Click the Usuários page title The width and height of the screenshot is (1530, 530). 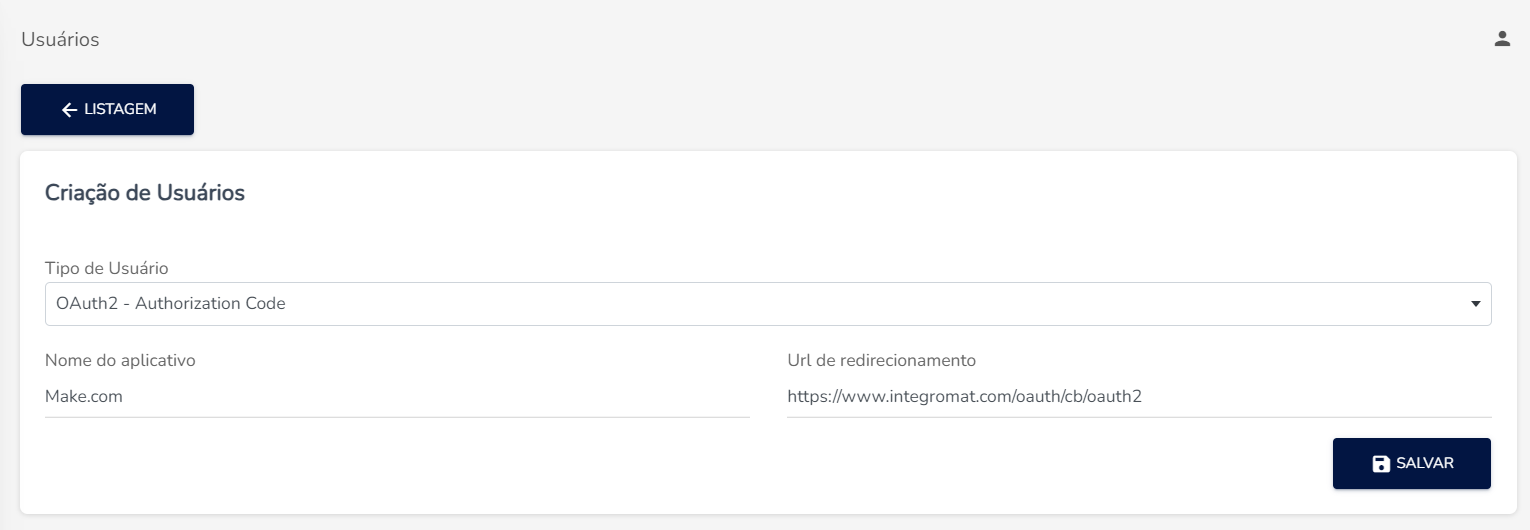(60, 40)
